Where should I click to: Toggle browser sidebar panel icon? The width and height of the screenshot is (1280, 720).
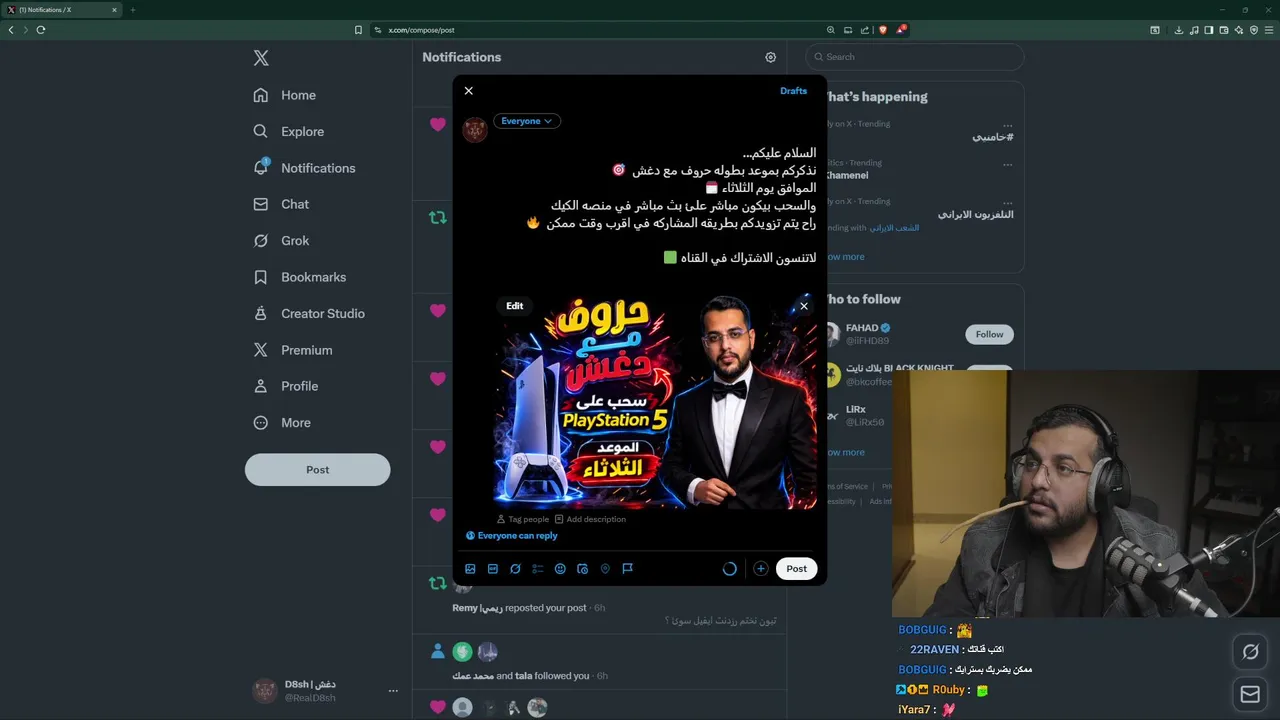pos(1209,30)
